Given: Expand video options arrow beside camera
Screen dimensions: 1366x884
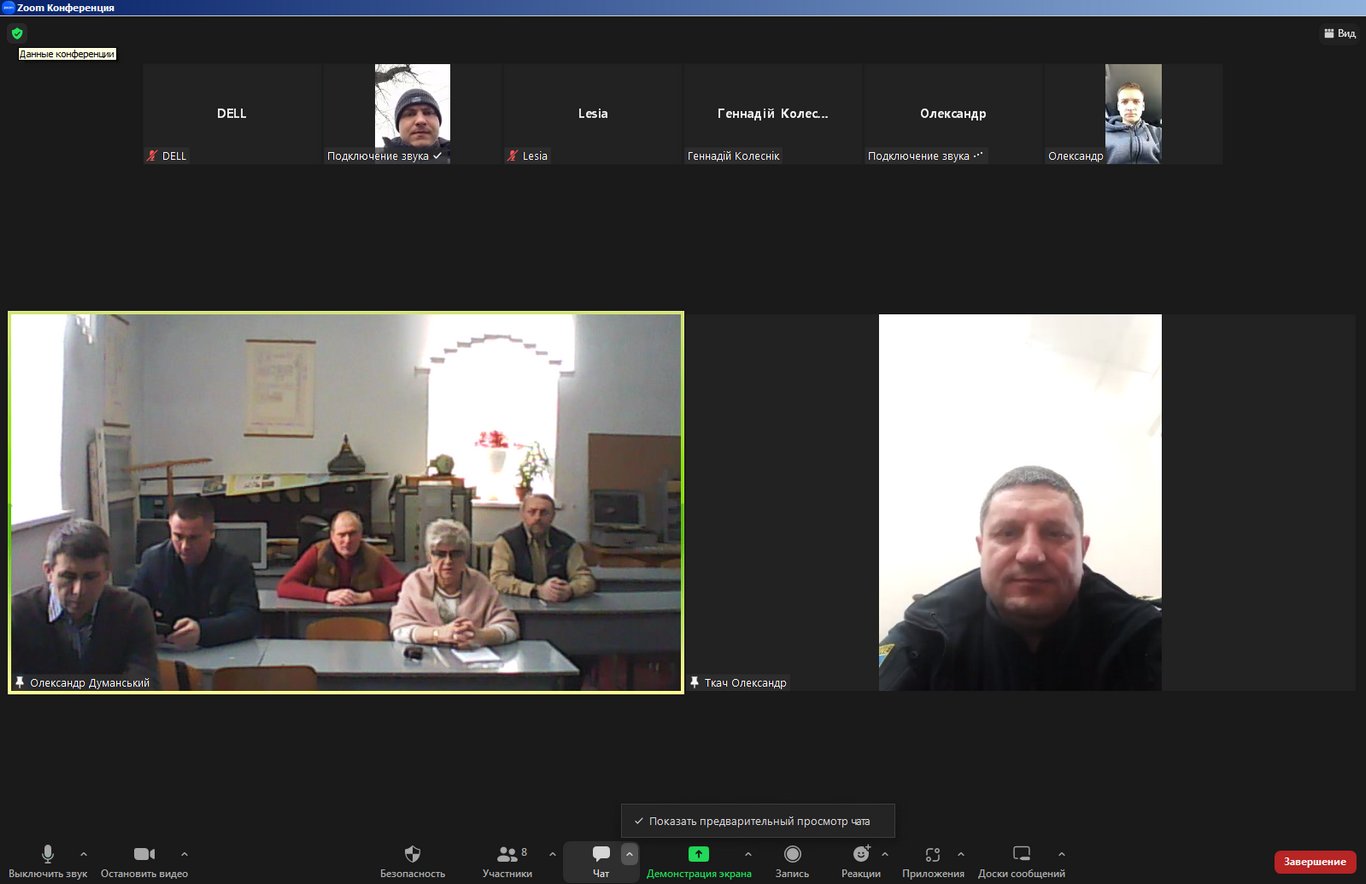Looking at the screenshot, I should tap(184, 854).
